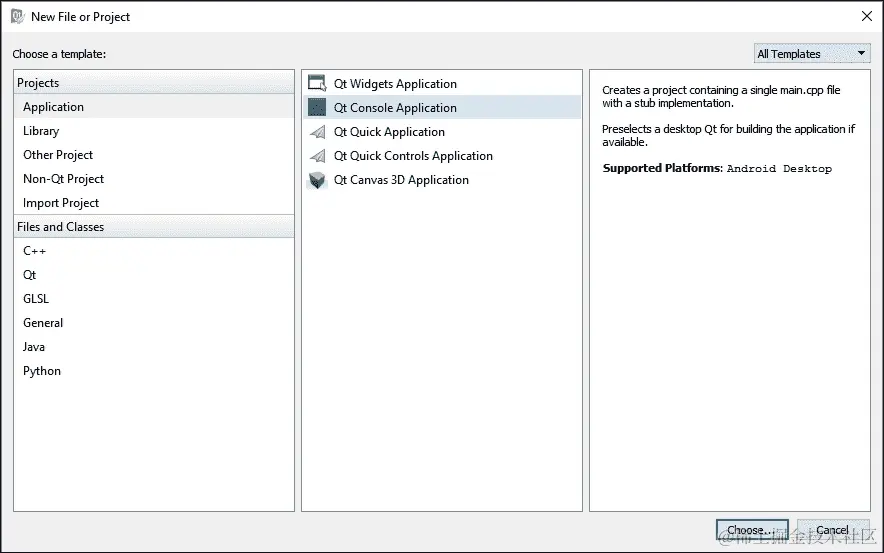884x553 pixels.
Task: Select Qt Widgets Application template
Action: (442, 83)
